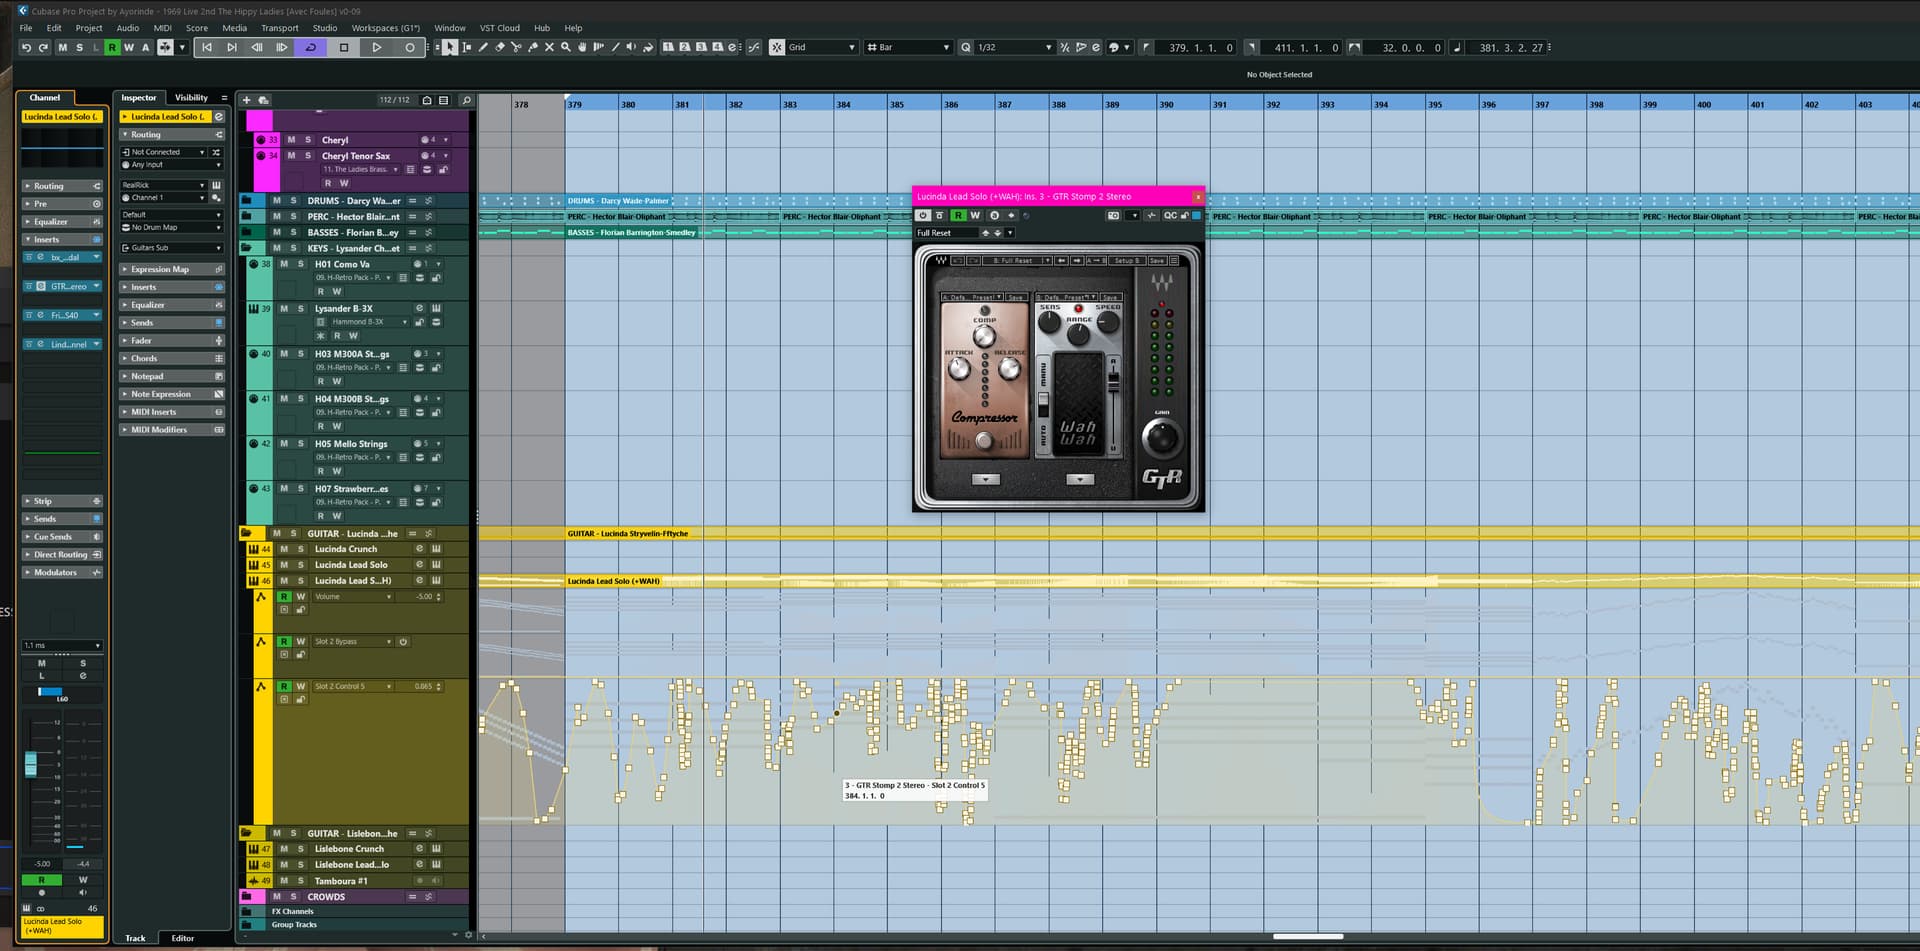The height and width of the screenshot is (951, 1920).
Task: Click the Record transport button
Action: (410, 47)
